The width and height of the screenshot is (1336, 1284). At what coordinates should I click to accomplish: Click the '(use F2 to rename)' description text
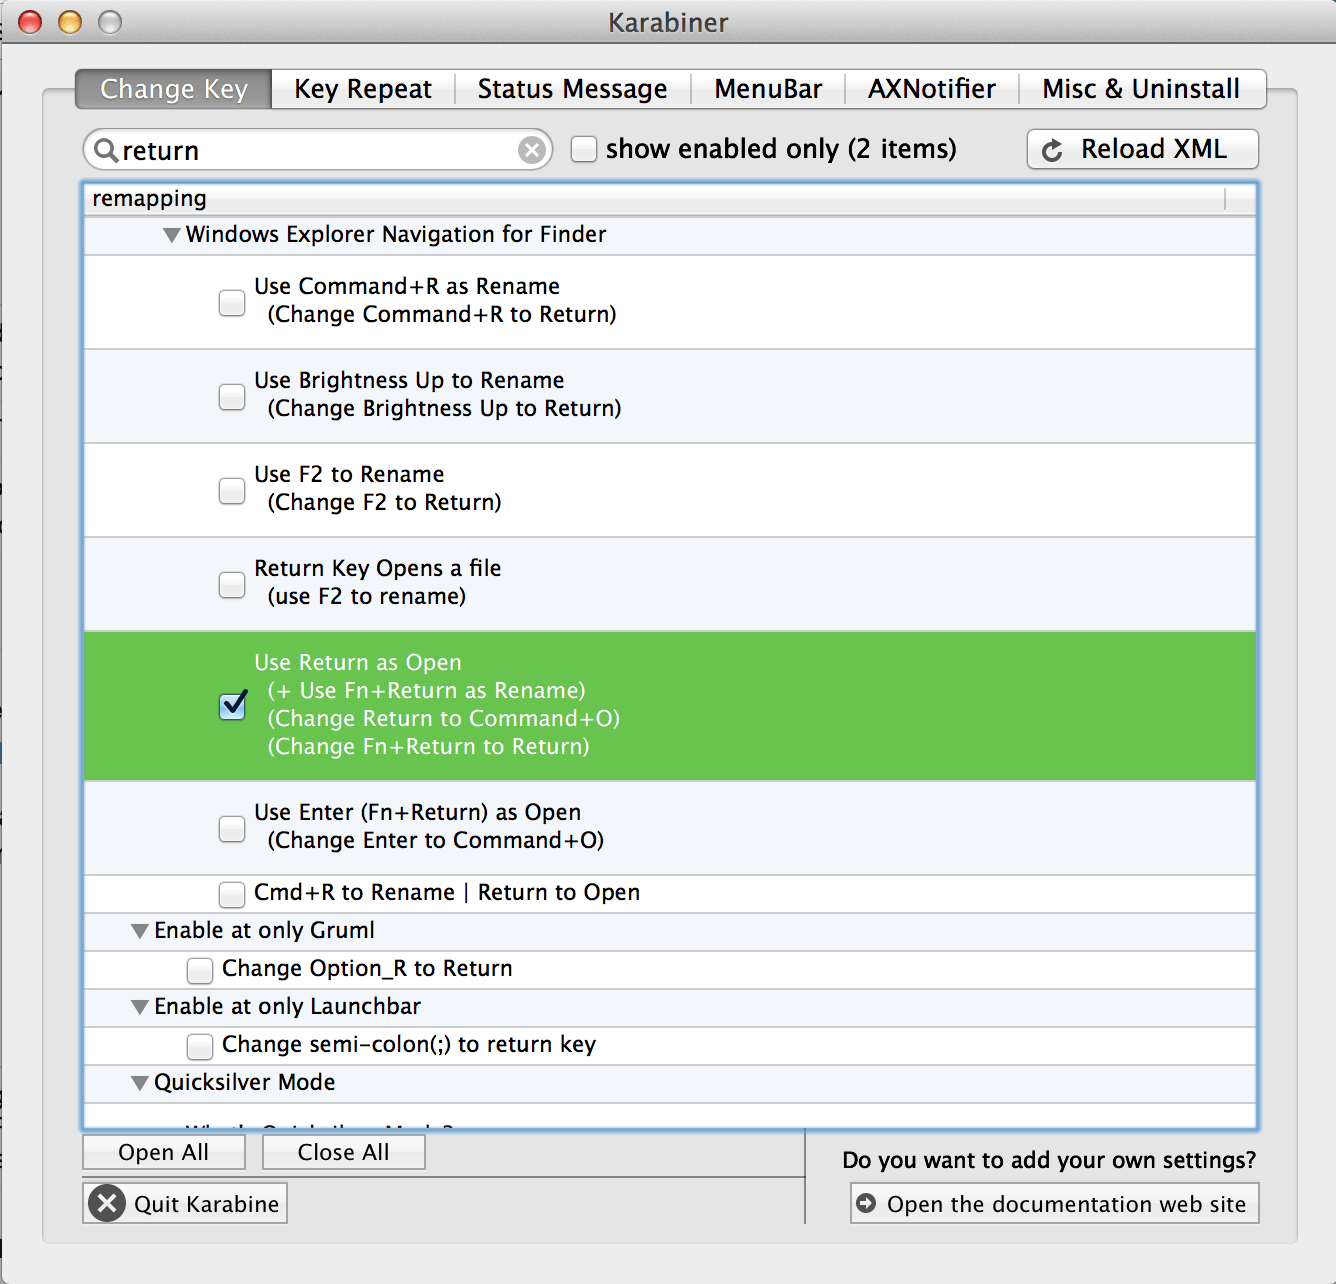[367, 596]
